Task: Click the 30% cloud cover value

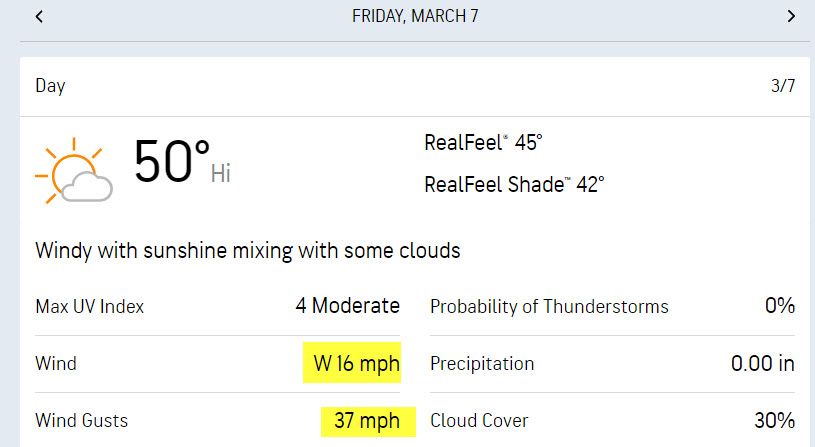Action: tap(774, 420)
